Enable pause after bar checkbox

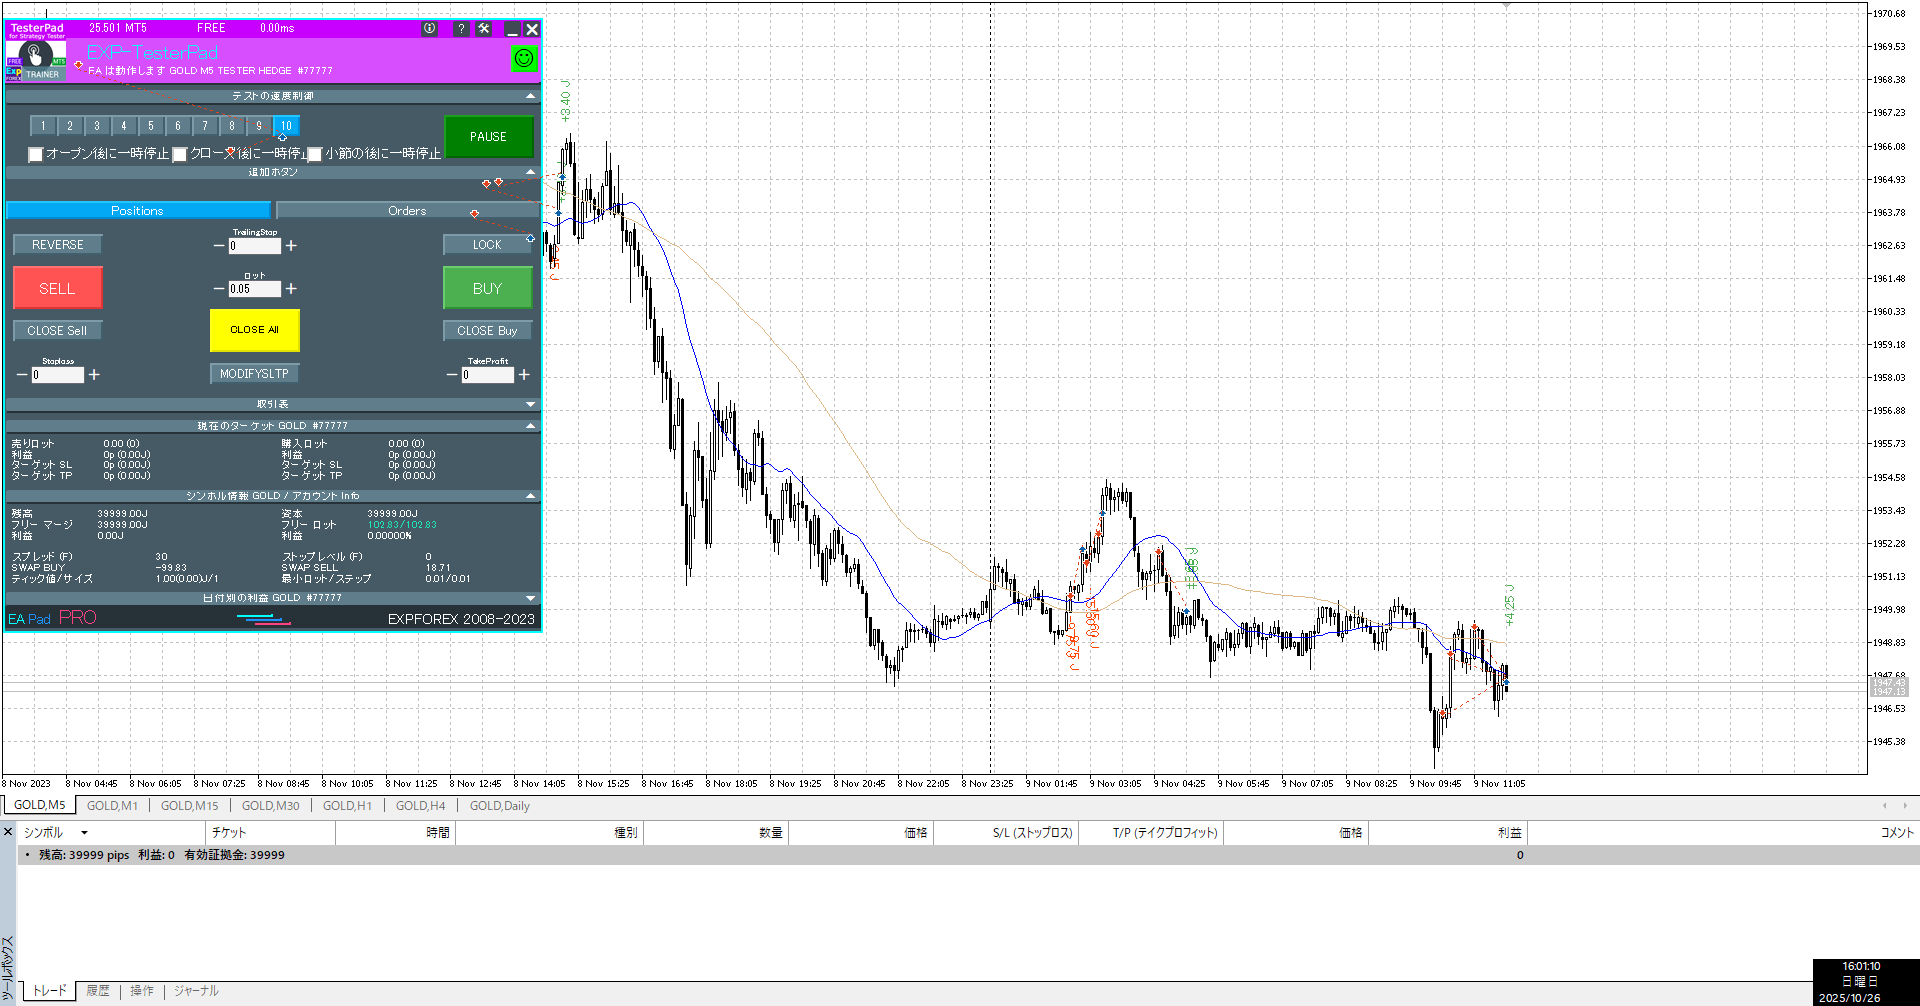click(x=315, y=154)
